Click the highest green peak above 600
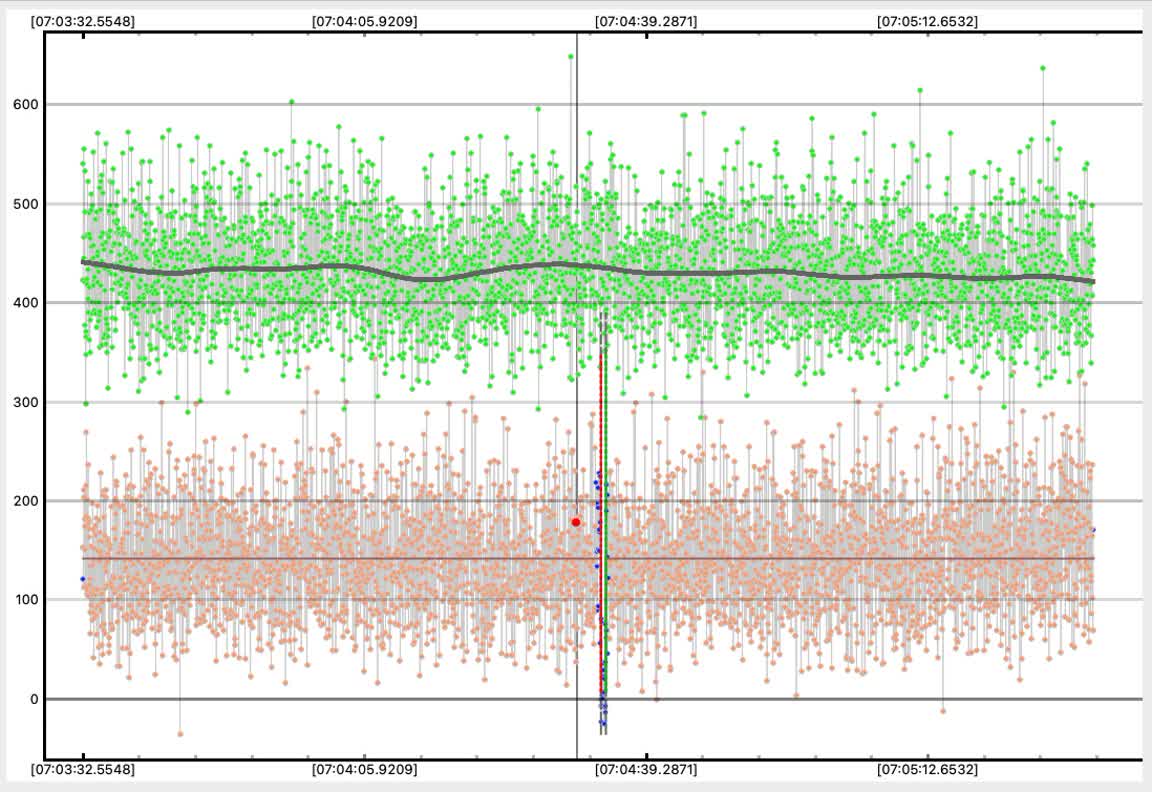This screenshot has height=792, width=1152. (571, 56)
